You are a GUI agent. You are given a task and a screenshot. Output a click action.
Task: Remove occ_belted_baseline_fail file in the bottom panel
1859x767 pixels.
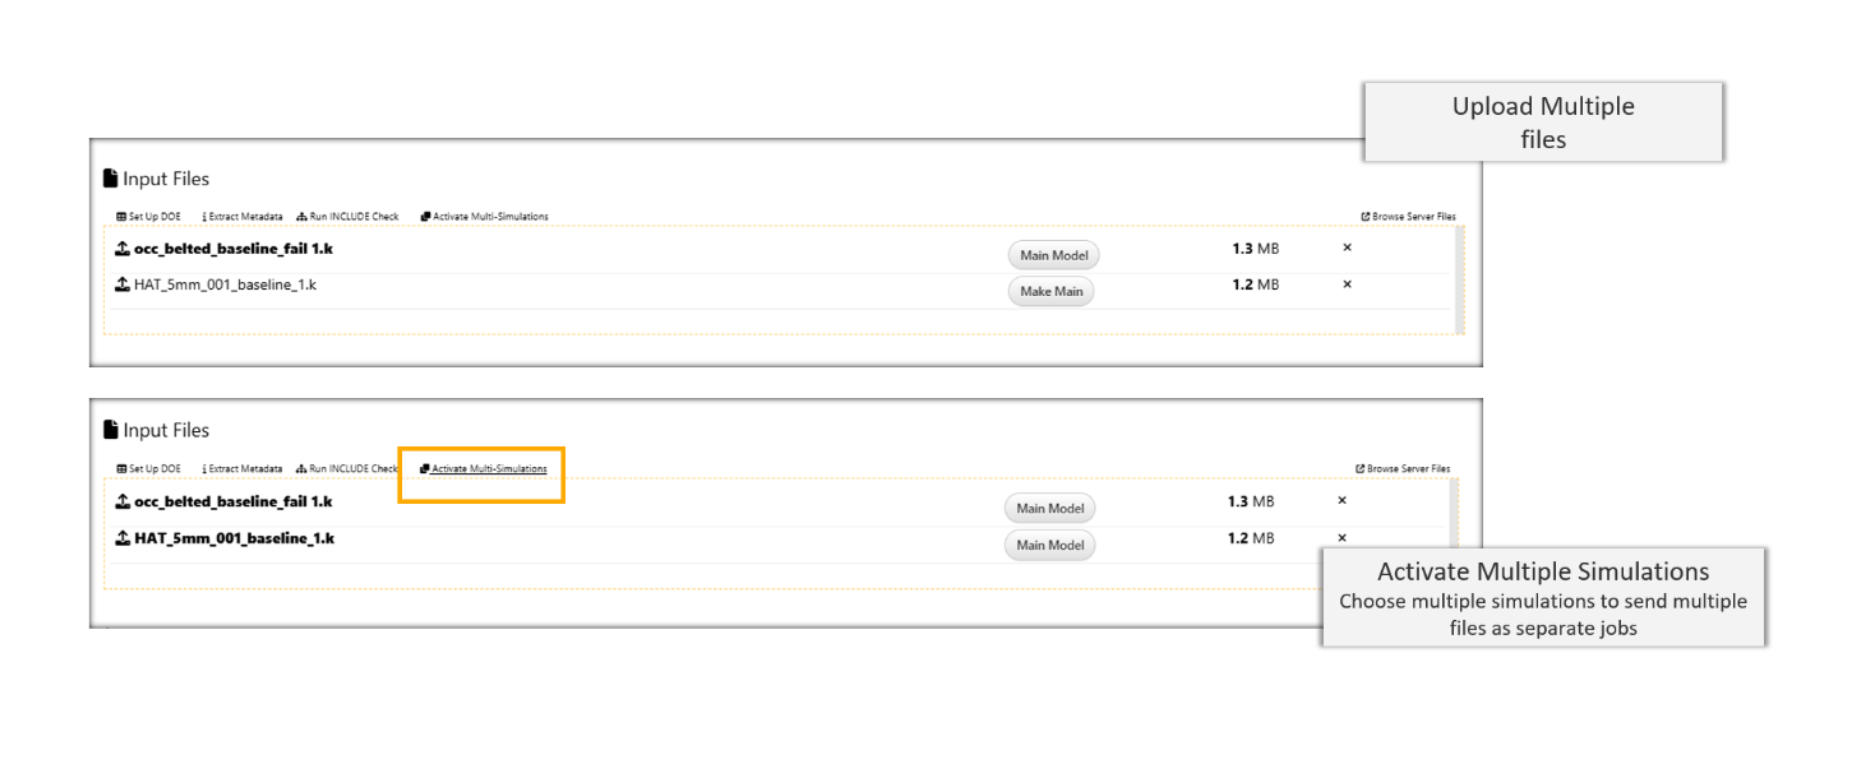click(x=1342, y=501)
